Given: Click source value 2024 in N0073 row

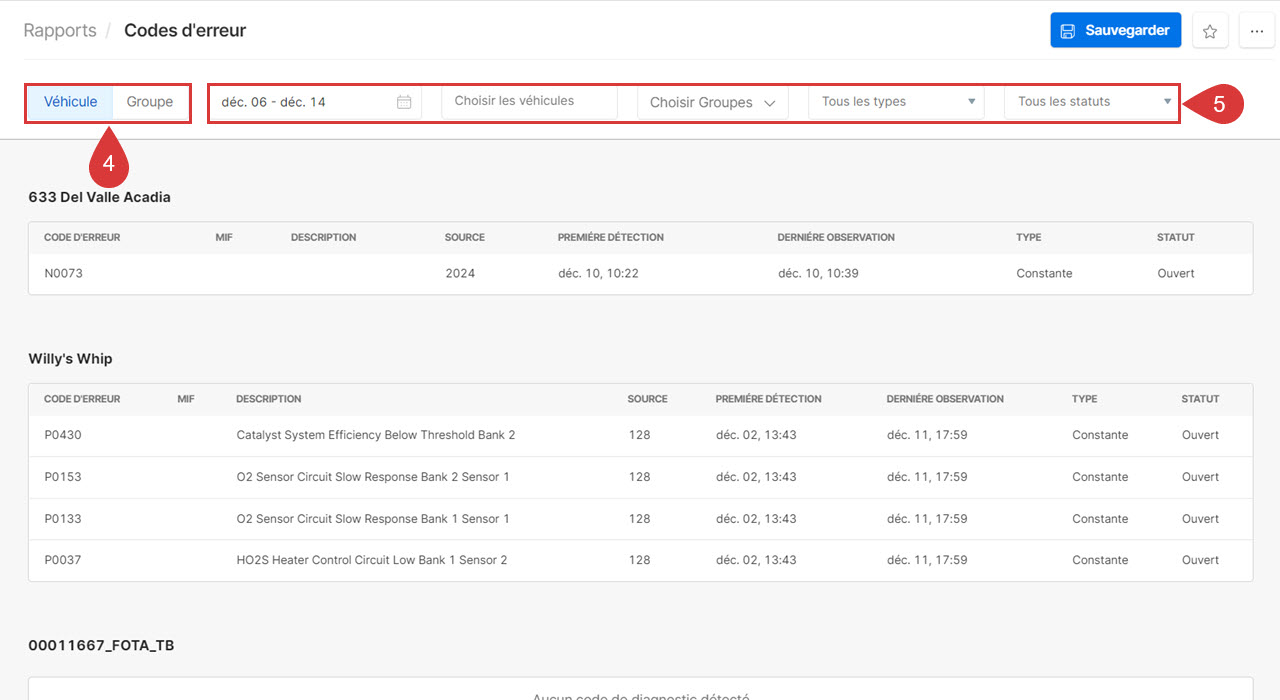Looking at the screenshot, I should click(x=460, y=273).
